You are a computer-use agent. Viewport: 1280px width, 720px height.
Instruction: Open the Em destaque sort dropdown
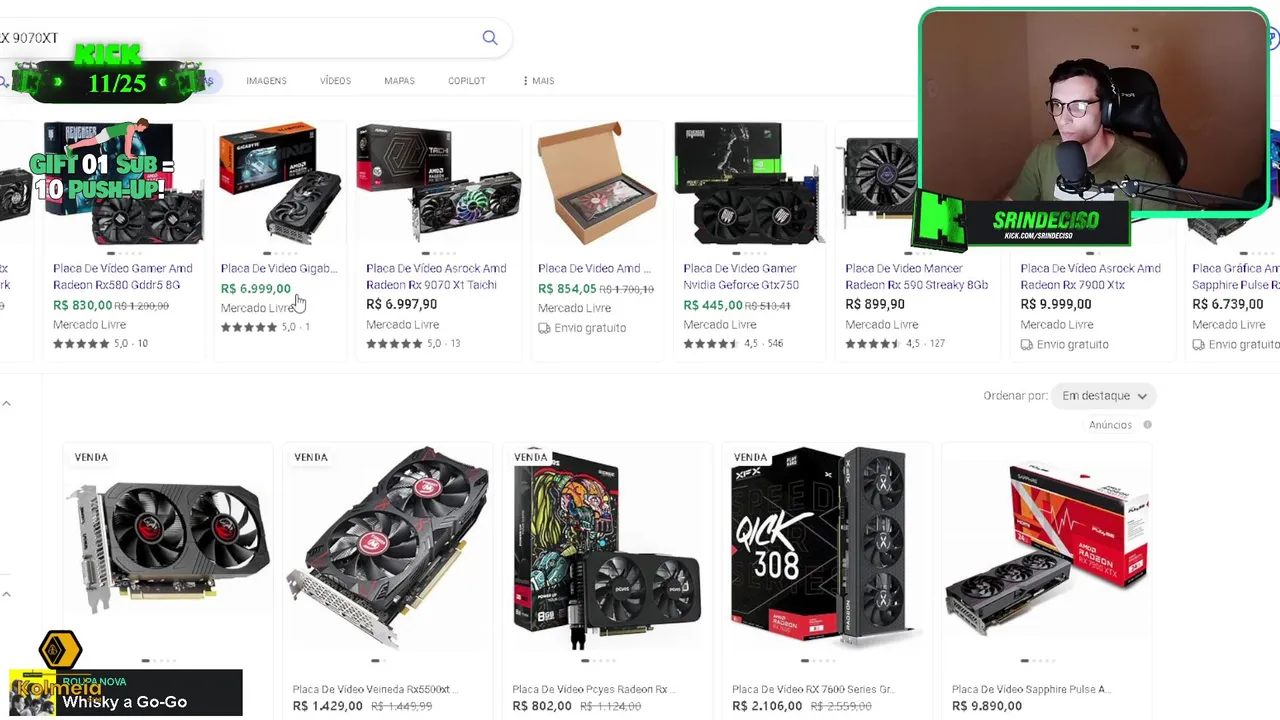pos(1104,396)
